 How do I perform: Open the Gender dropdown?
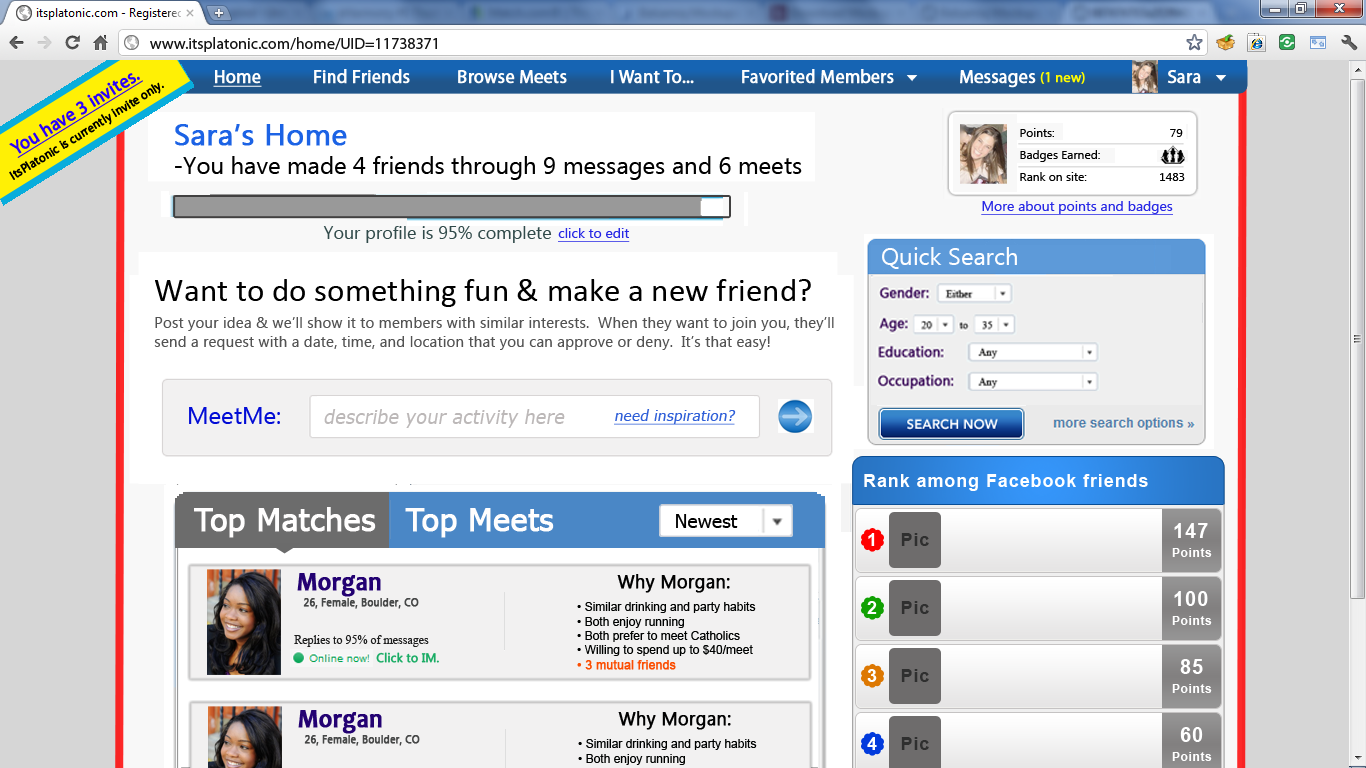(x=974, y=294)
